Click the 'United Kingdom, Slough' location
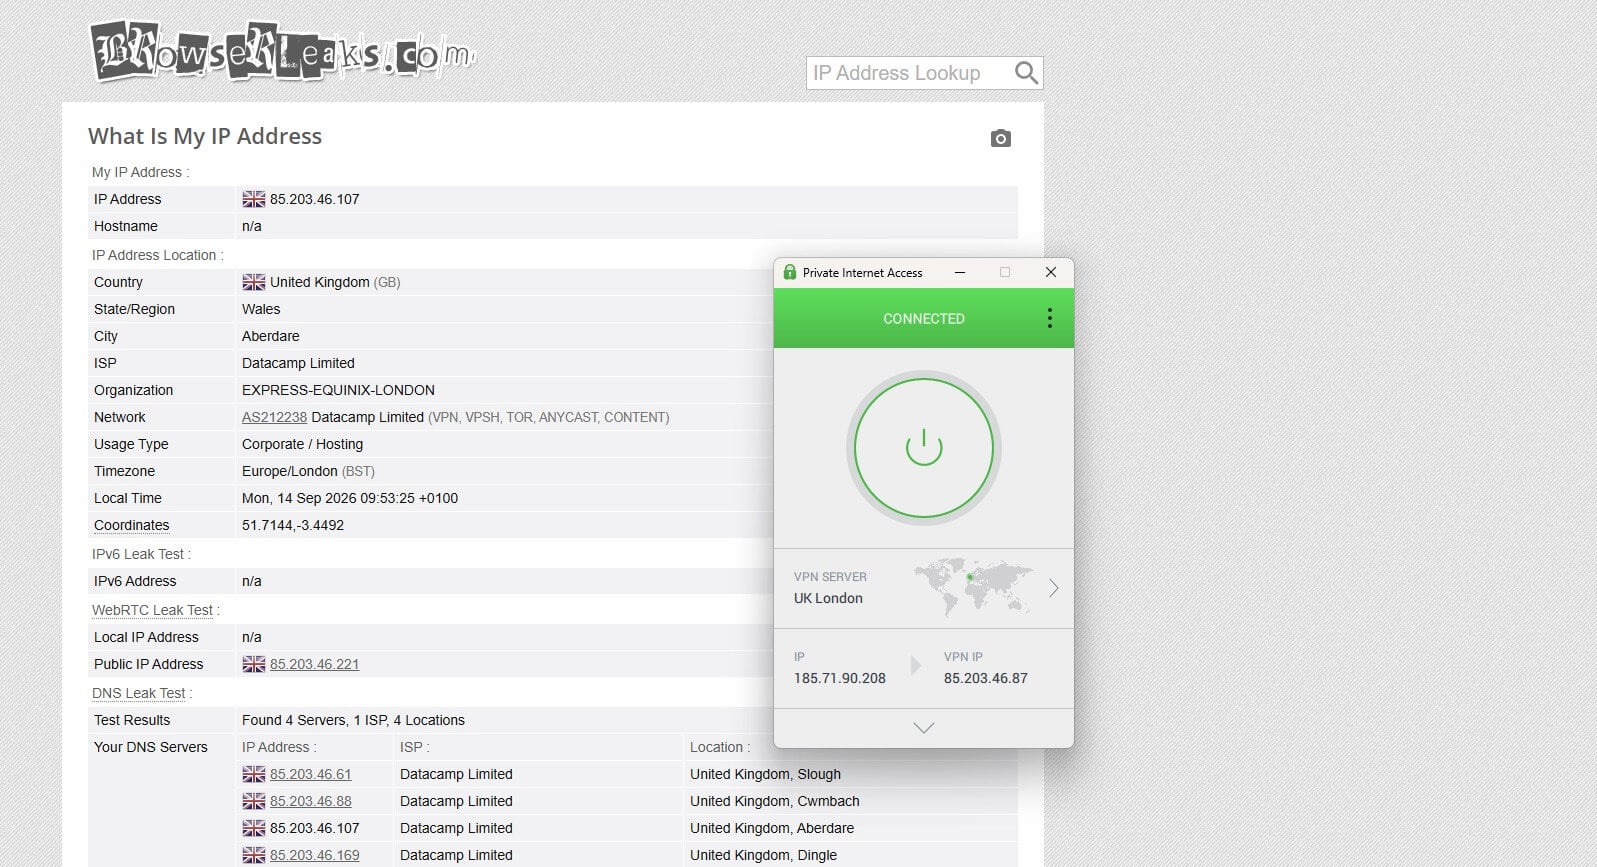Screen dimensions: 1597x867 tap(765, 774)
